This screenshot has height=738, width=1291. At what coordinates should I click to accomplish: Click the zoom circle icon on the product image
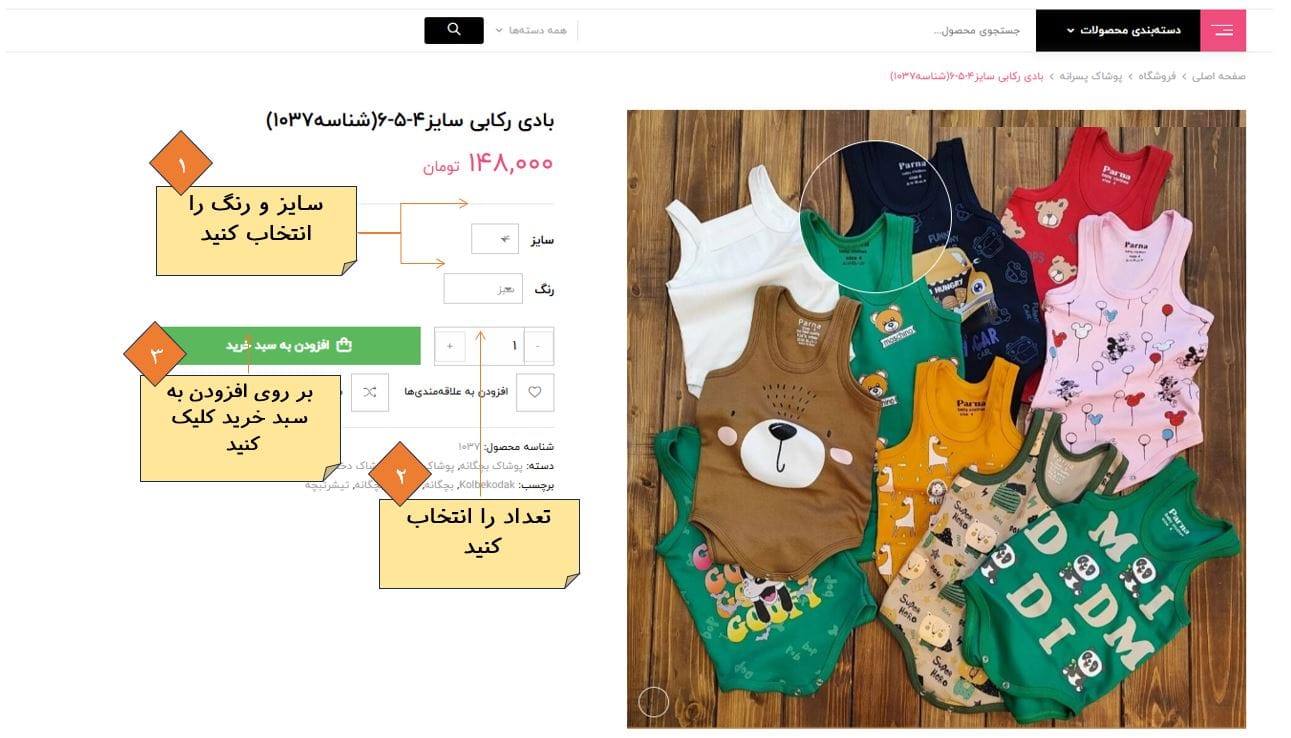click(x=653, y=702)
